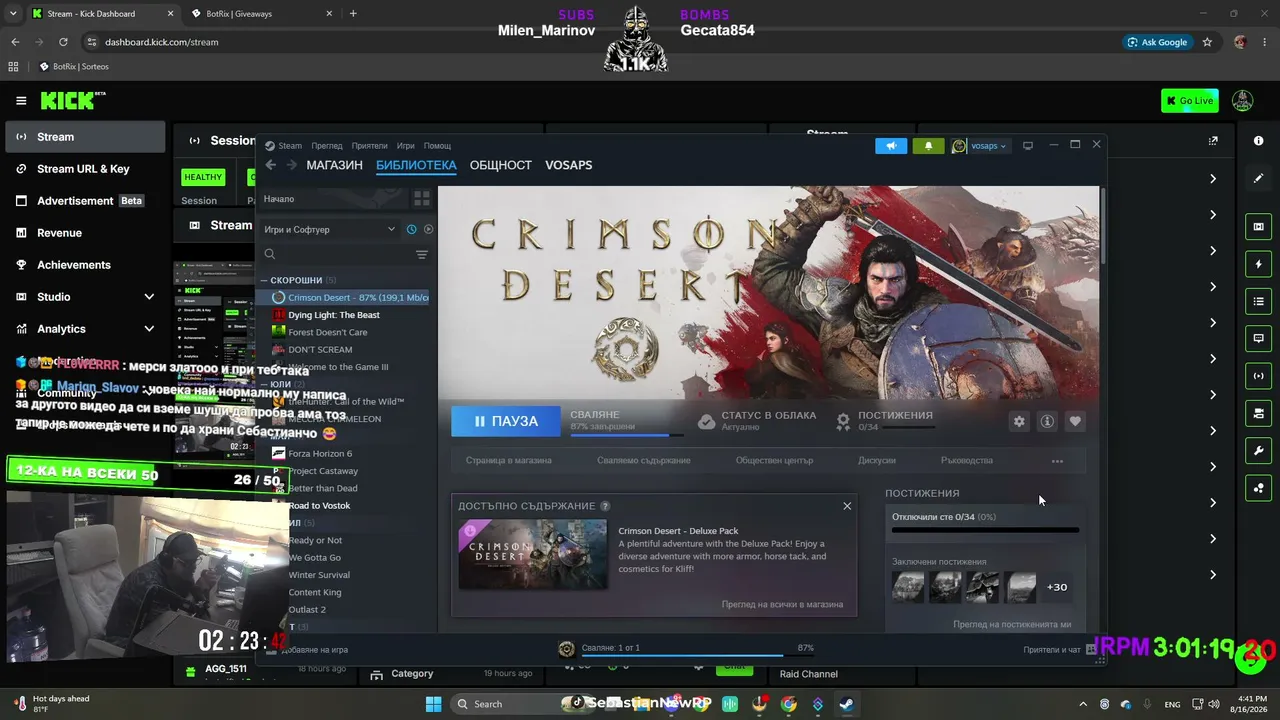Open the Games and Software filter dropdown
1280x720 pixels.
tap(330, 229)
